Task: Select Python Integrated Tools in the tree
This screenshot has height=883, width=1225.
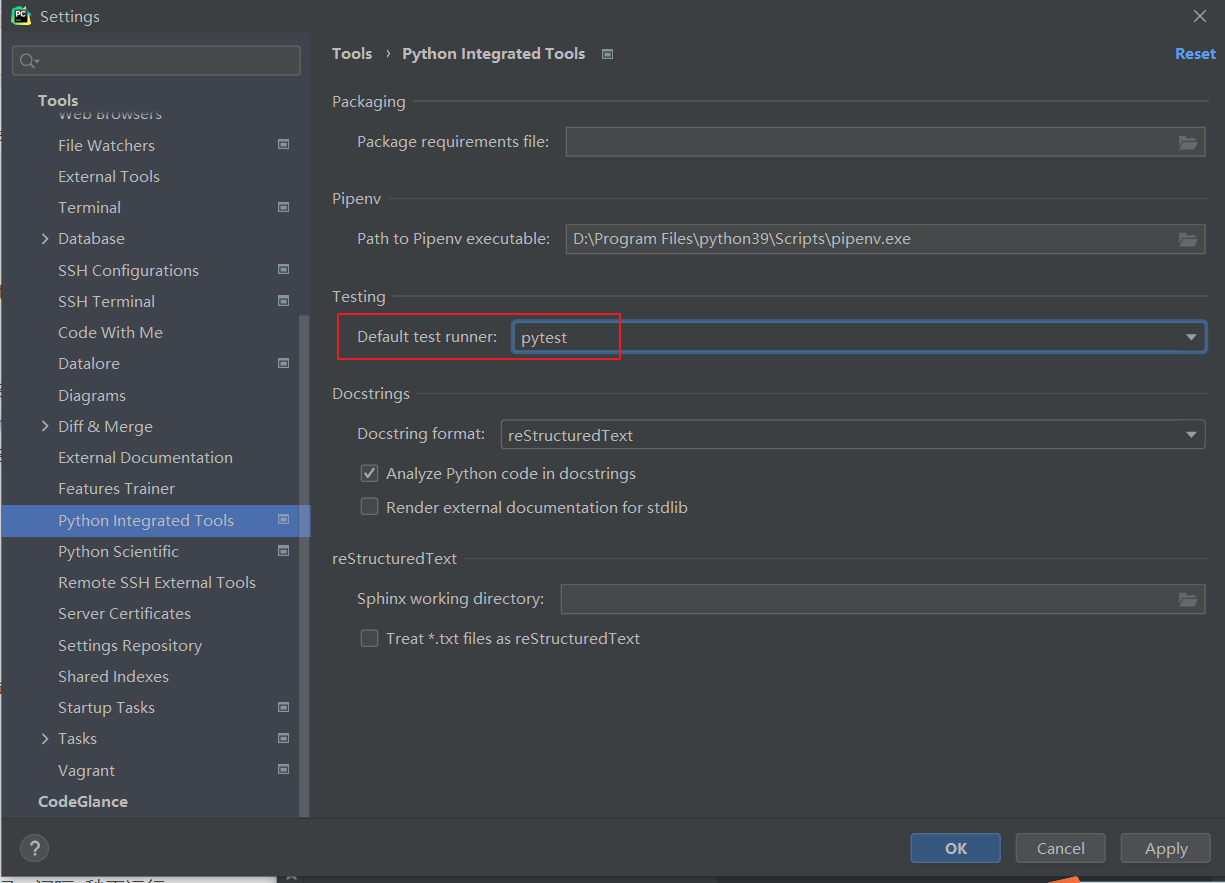Action: click(x=146, y=520)
